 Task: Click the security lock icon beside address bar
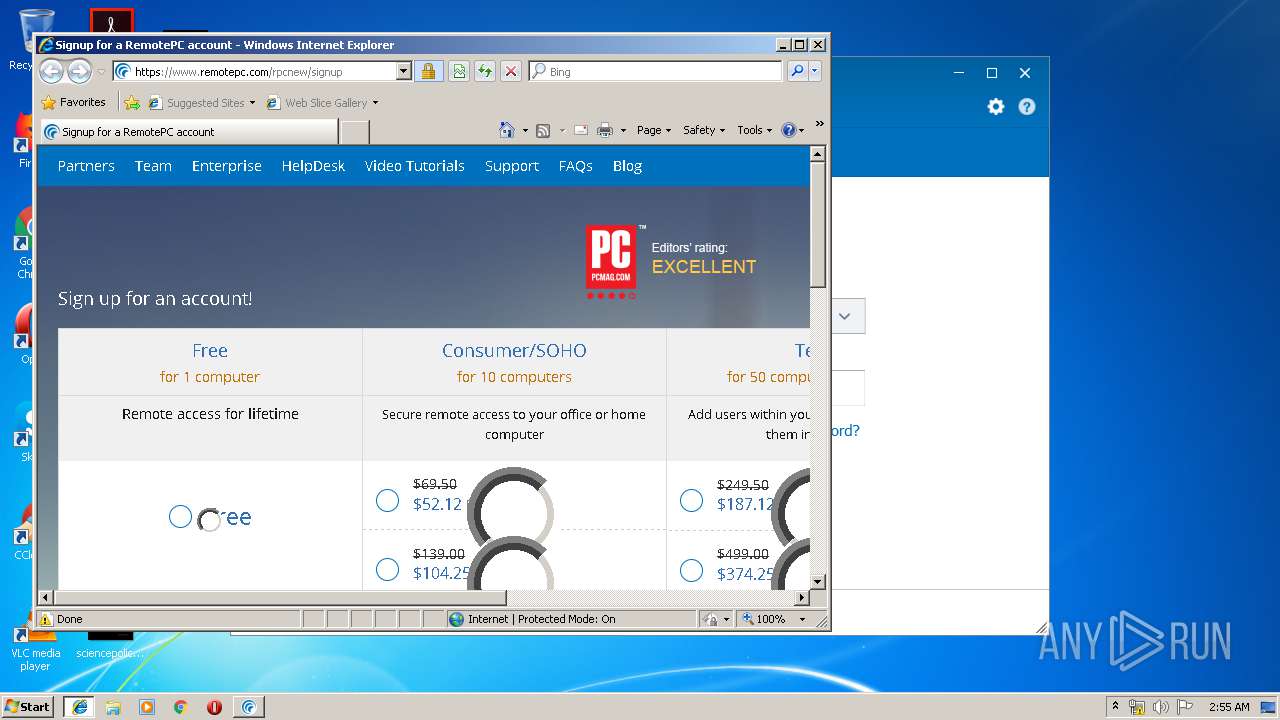(x=428, y=71)
